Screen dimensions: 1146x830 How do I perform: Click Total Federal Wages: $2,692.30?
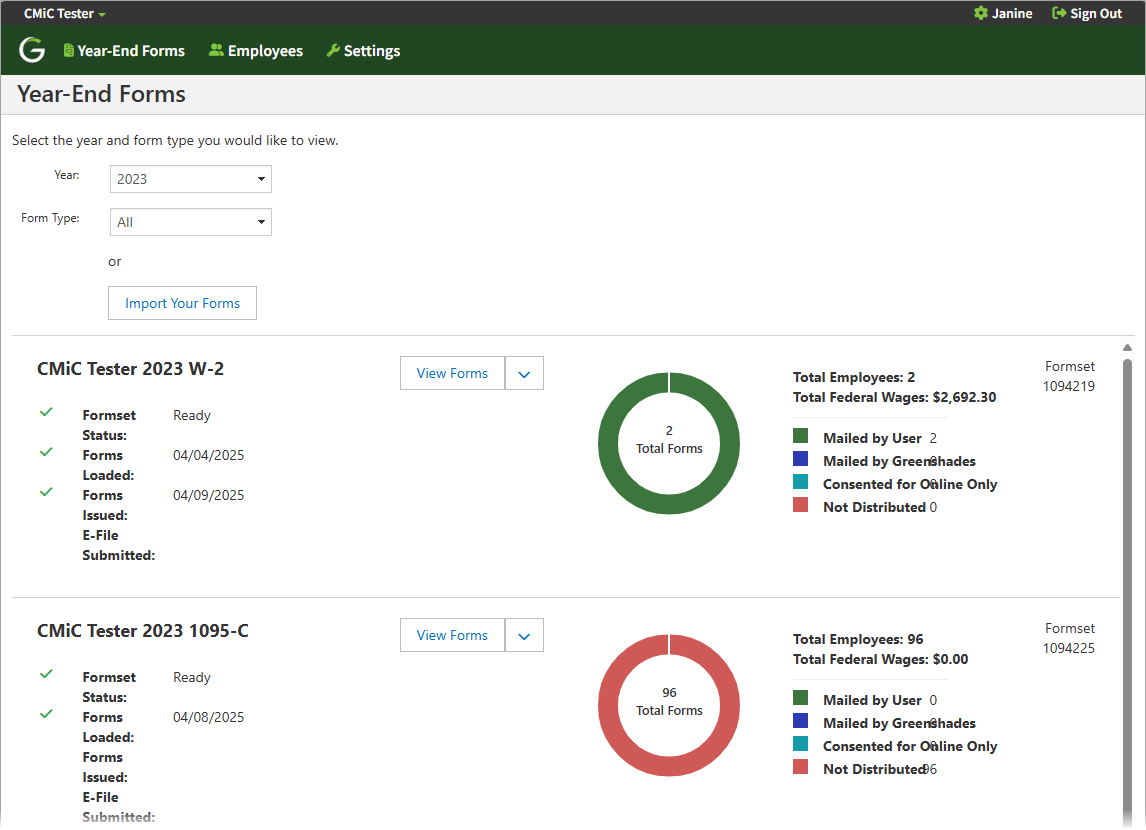pyautogui.click(x=895, y=397)
